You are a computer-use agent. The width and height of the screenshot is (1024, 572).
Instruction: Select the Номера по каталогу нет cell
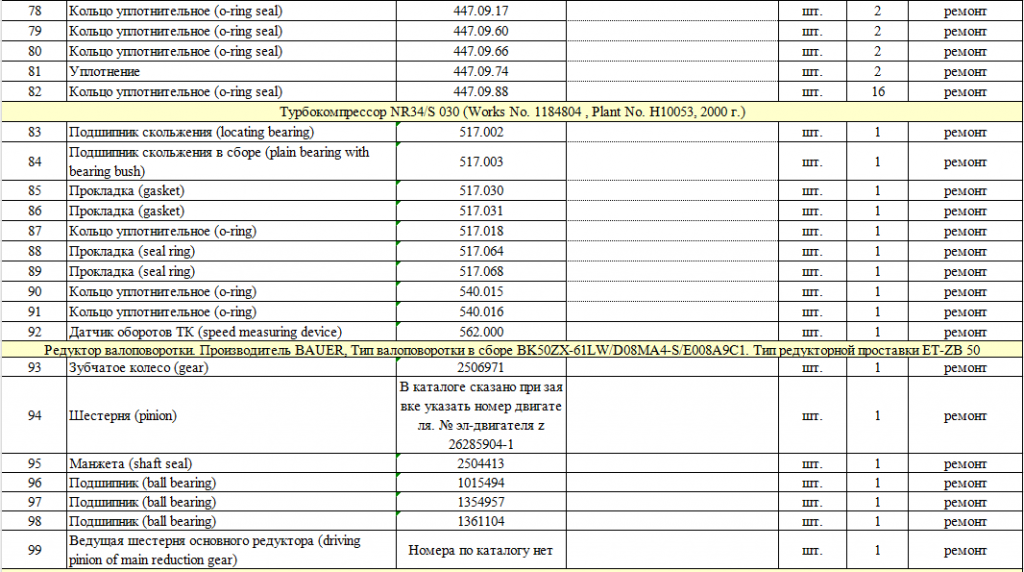point(481,550)
